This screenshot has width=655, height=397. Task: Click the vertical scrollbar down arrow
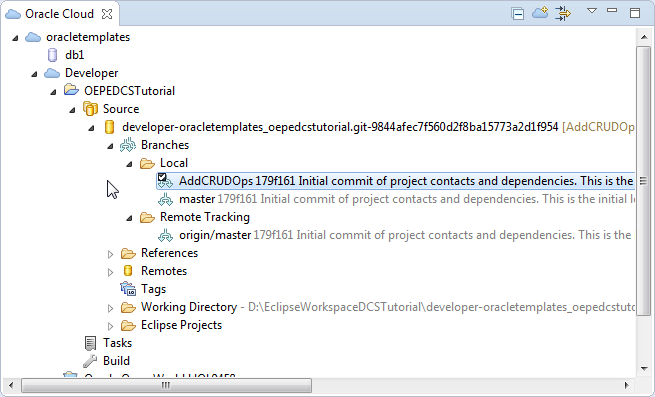coord(644,369)
